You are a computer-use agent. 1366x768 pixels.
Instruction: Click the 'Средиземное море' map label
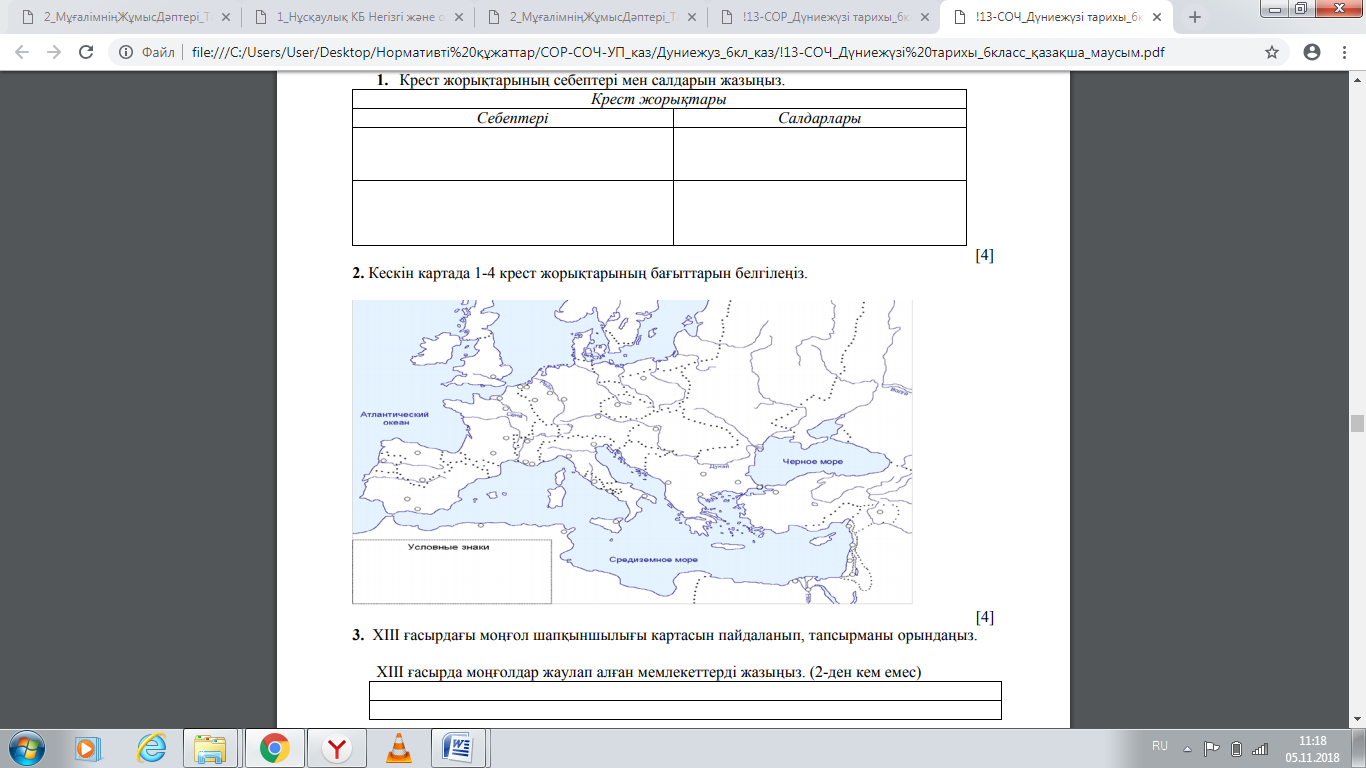[x=656, y=560]
